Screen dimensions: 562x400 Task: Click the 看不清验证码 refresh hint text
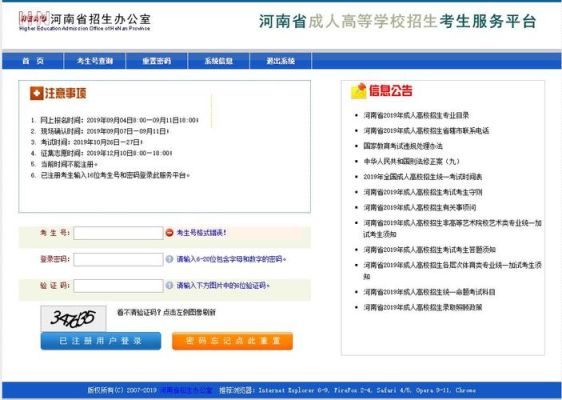[166, 313]
